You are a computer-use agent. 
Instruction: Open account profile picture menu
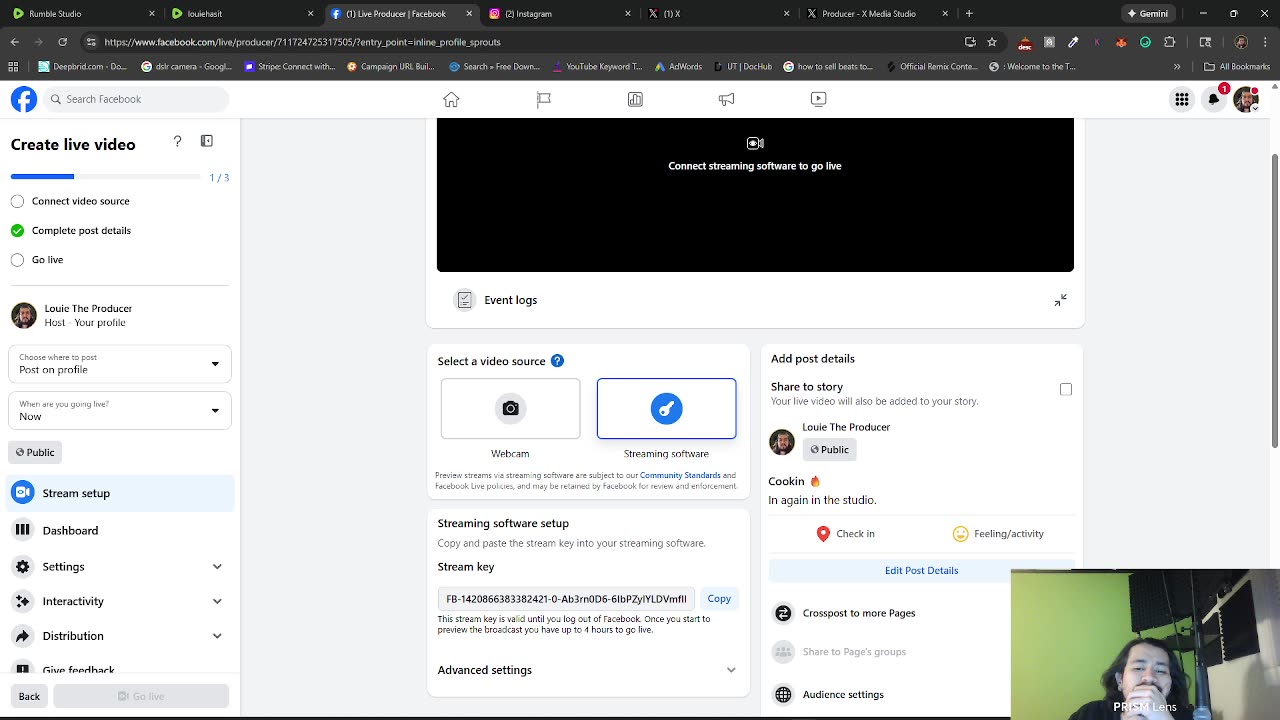coord(1246,99)
